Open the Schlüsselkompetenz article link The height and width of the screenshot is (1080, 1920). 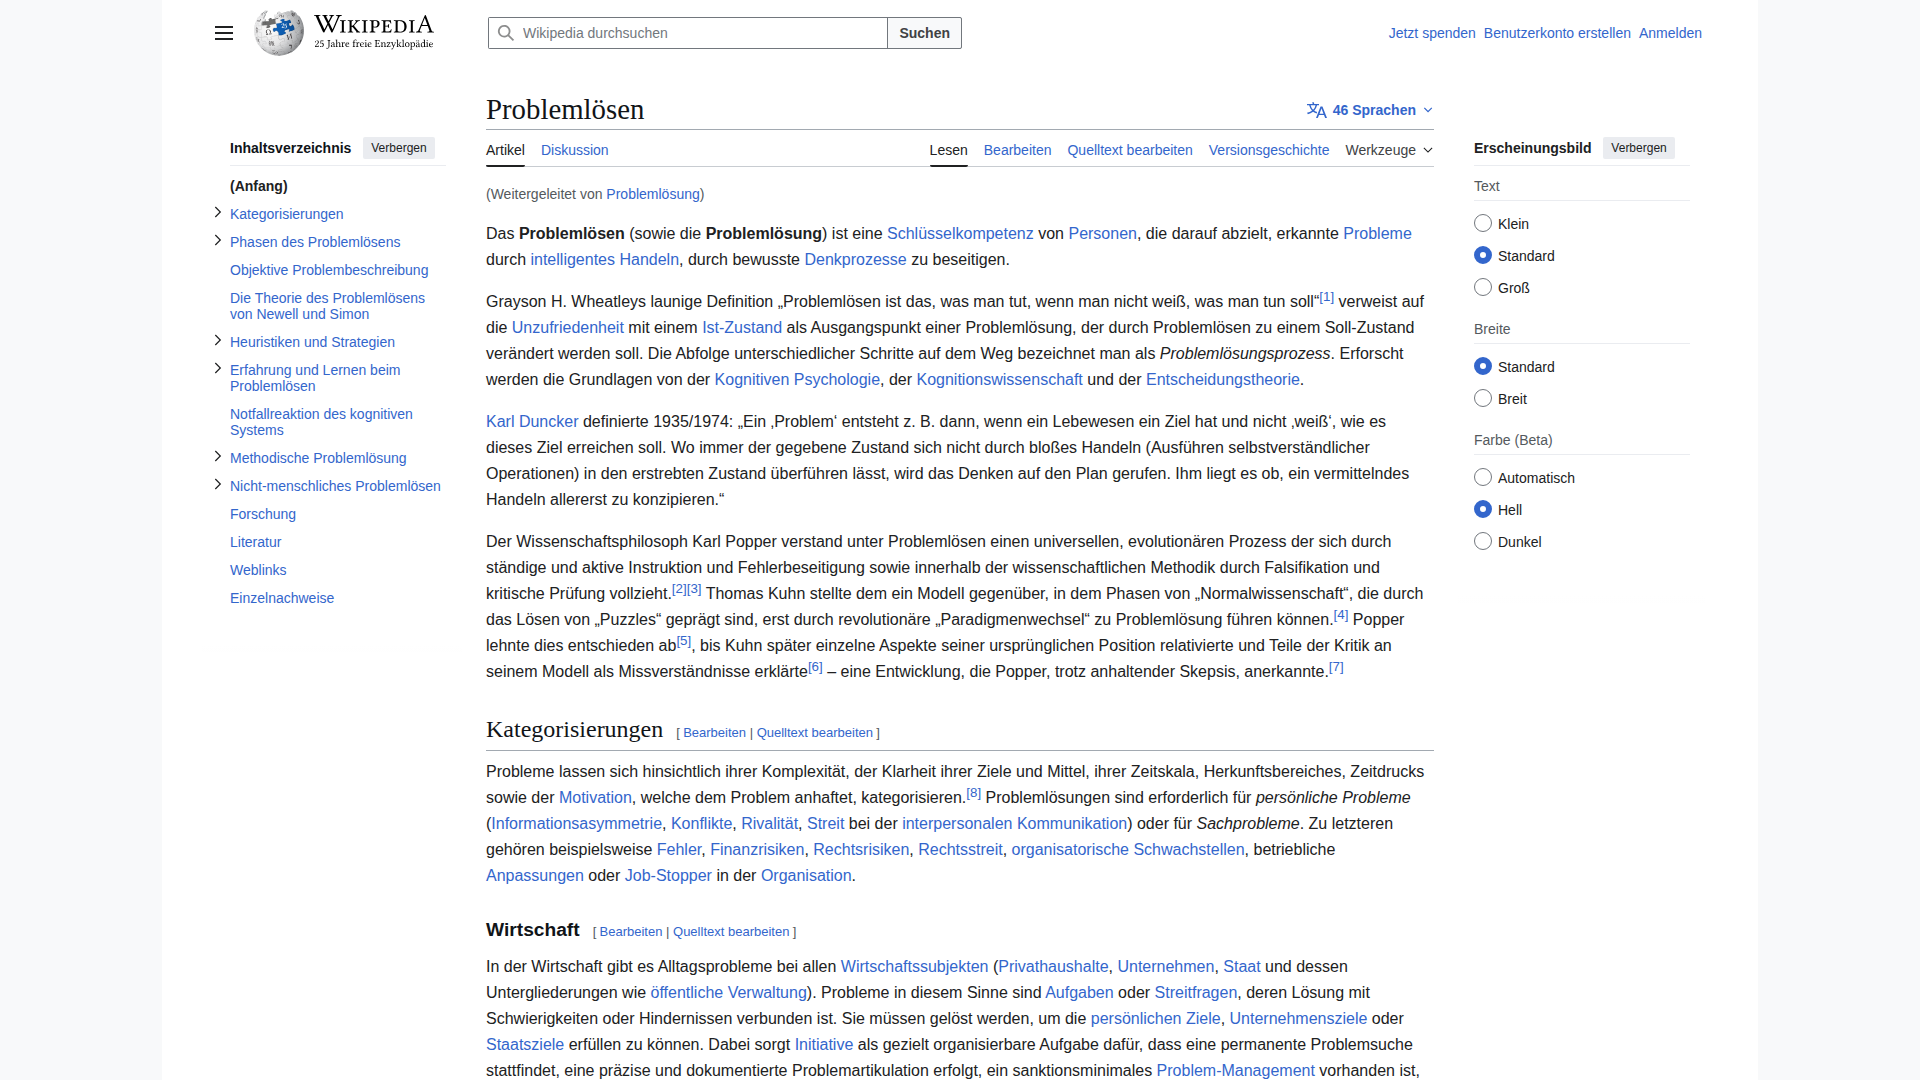click(959, 233)
